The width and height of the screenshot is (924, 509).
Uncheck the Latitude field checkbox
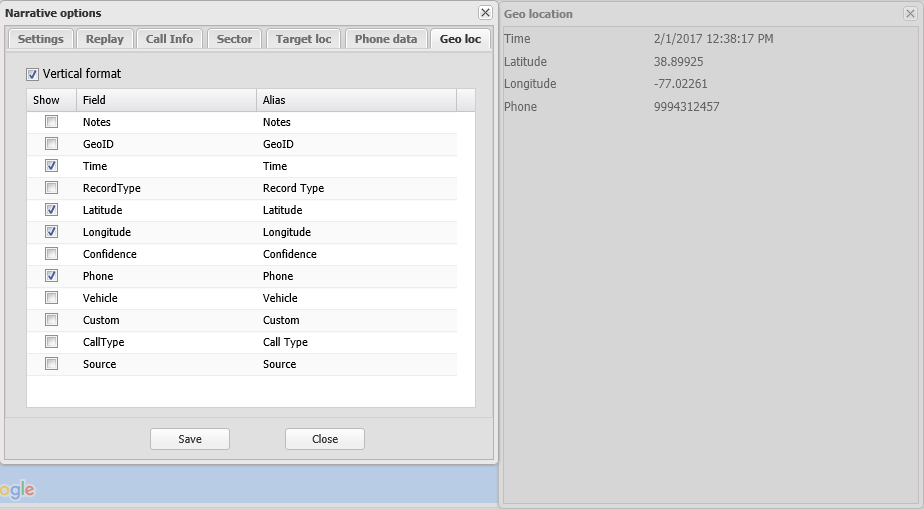51,210
